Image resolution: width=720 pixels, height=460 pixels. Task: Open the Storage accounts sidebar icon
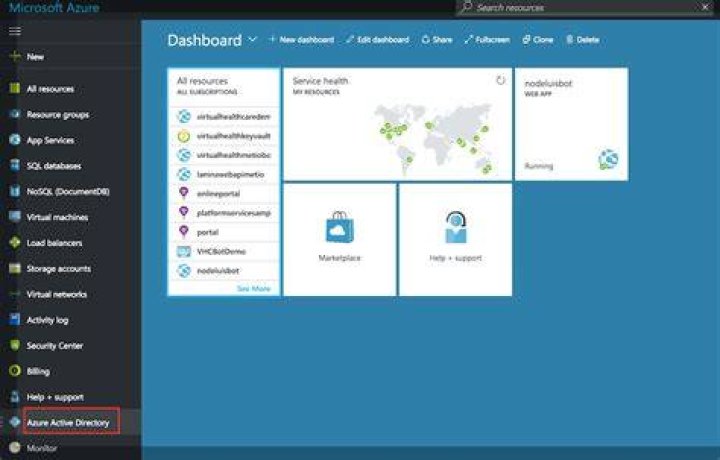pyautogui.click(x=15, y=268)
